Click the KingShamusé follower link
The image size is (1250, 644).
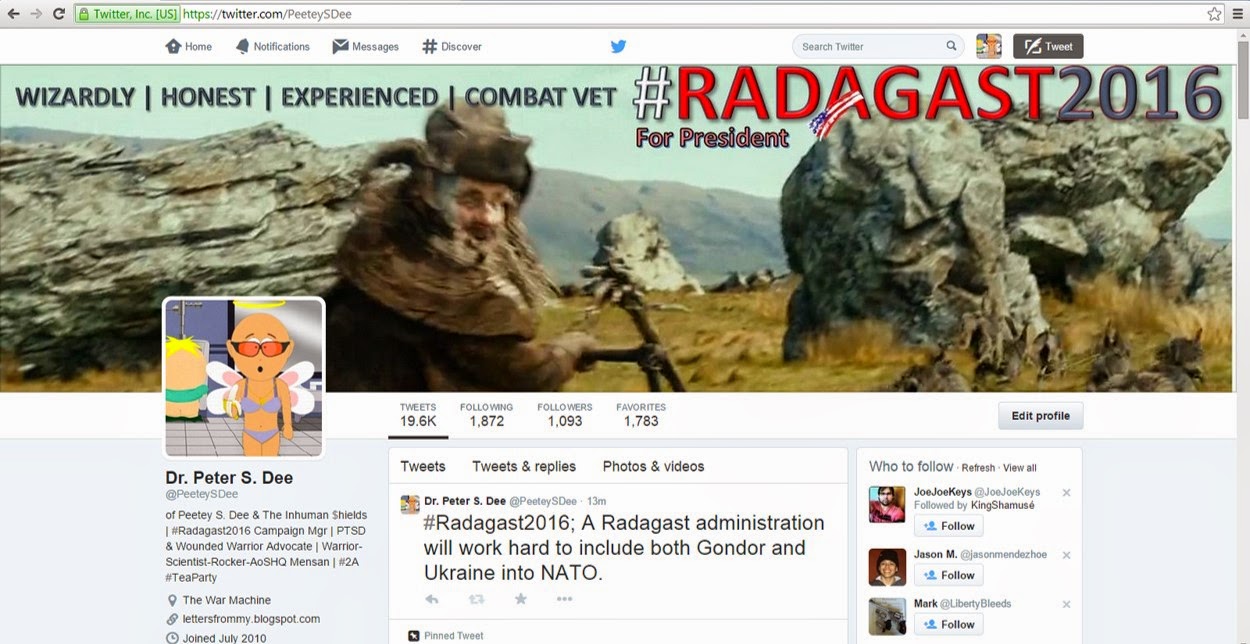click(1002, 506)
